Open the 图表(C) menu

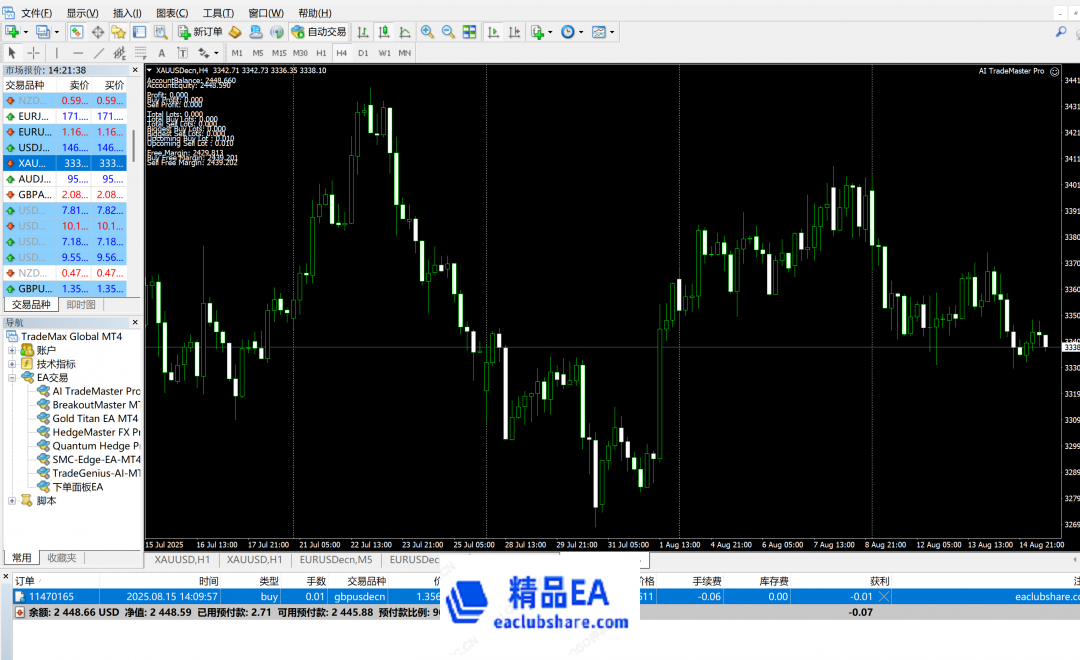click(172, 13)
